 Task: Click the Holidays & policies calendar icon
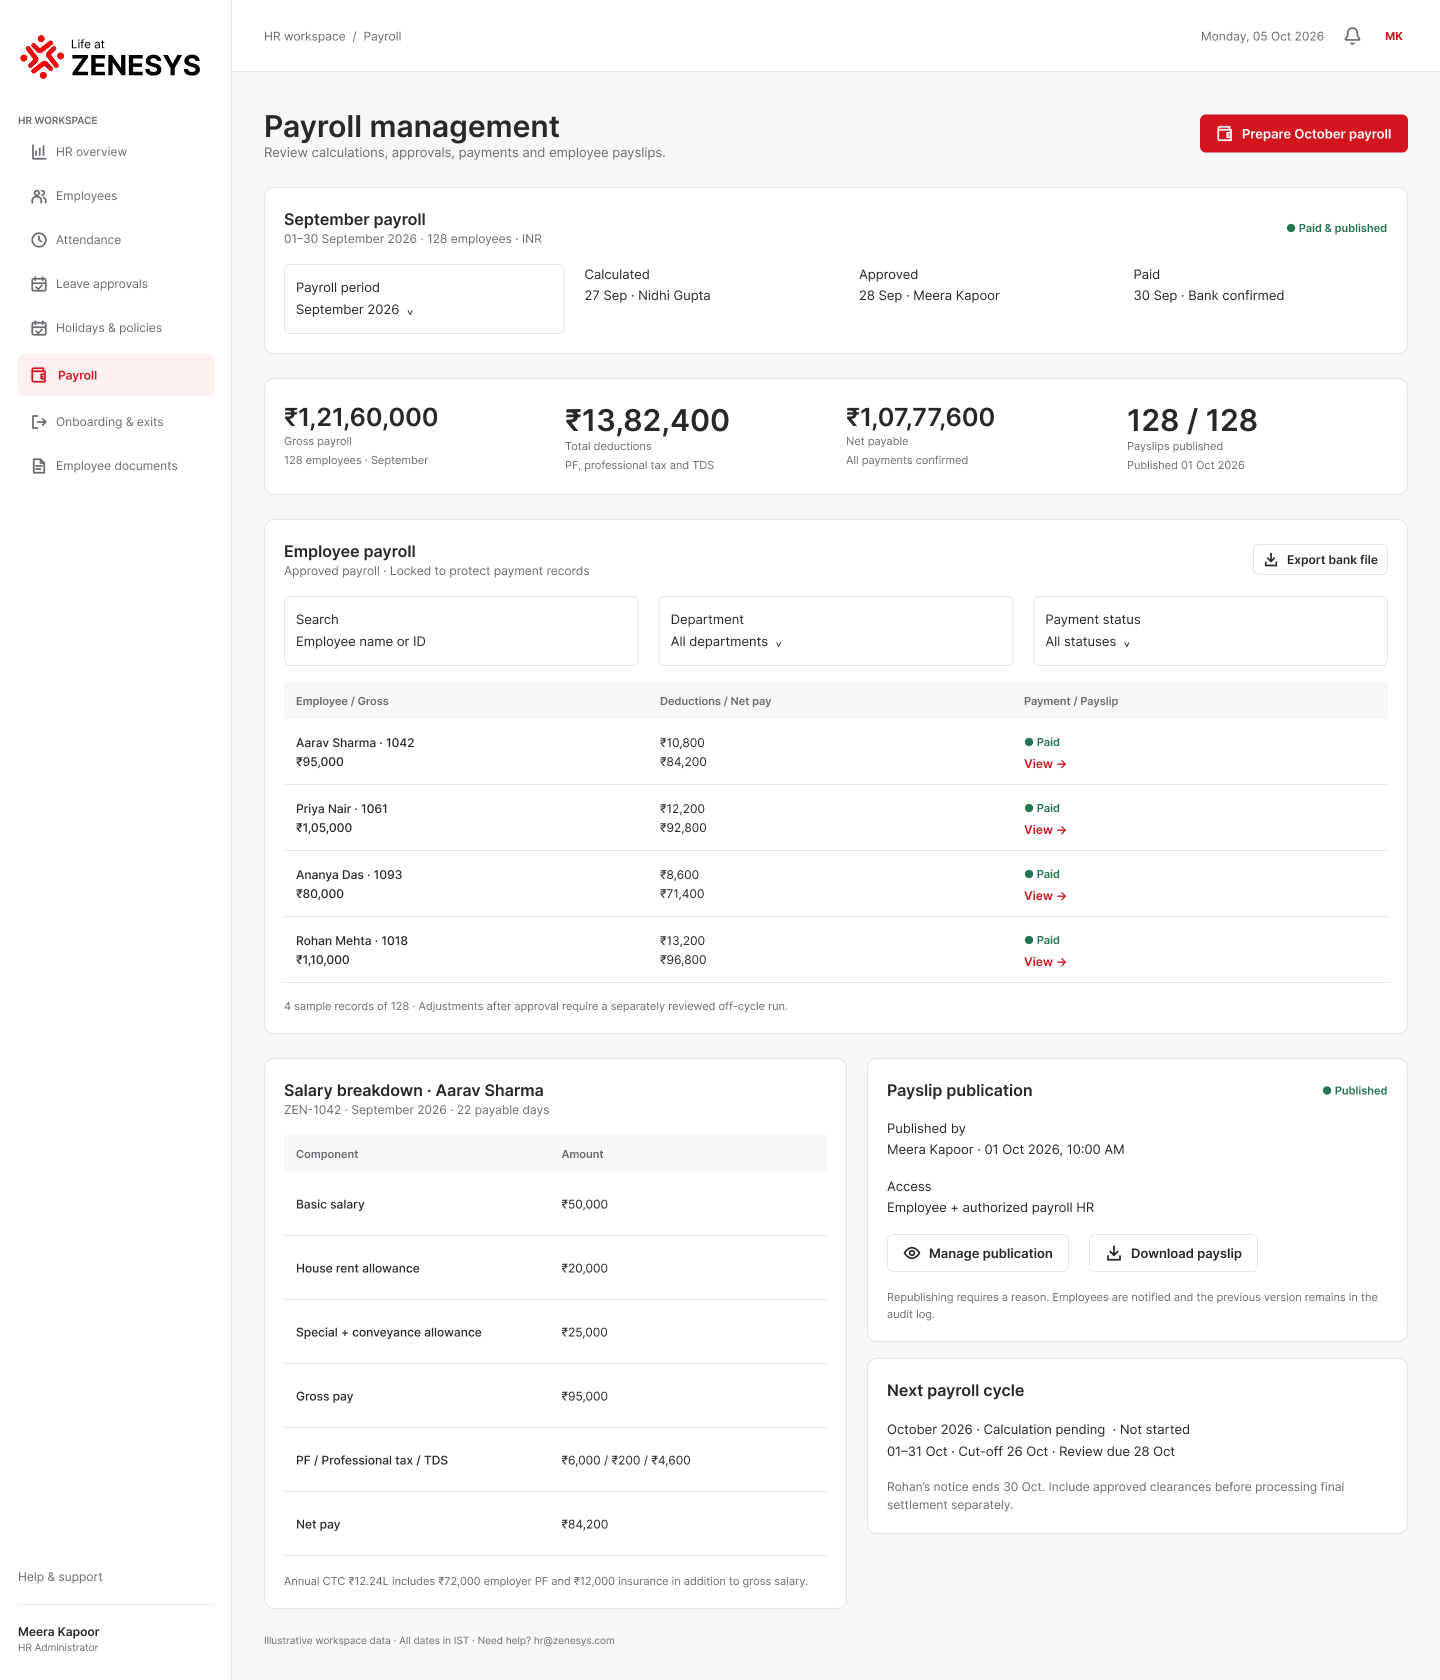(x=39, y=328)
